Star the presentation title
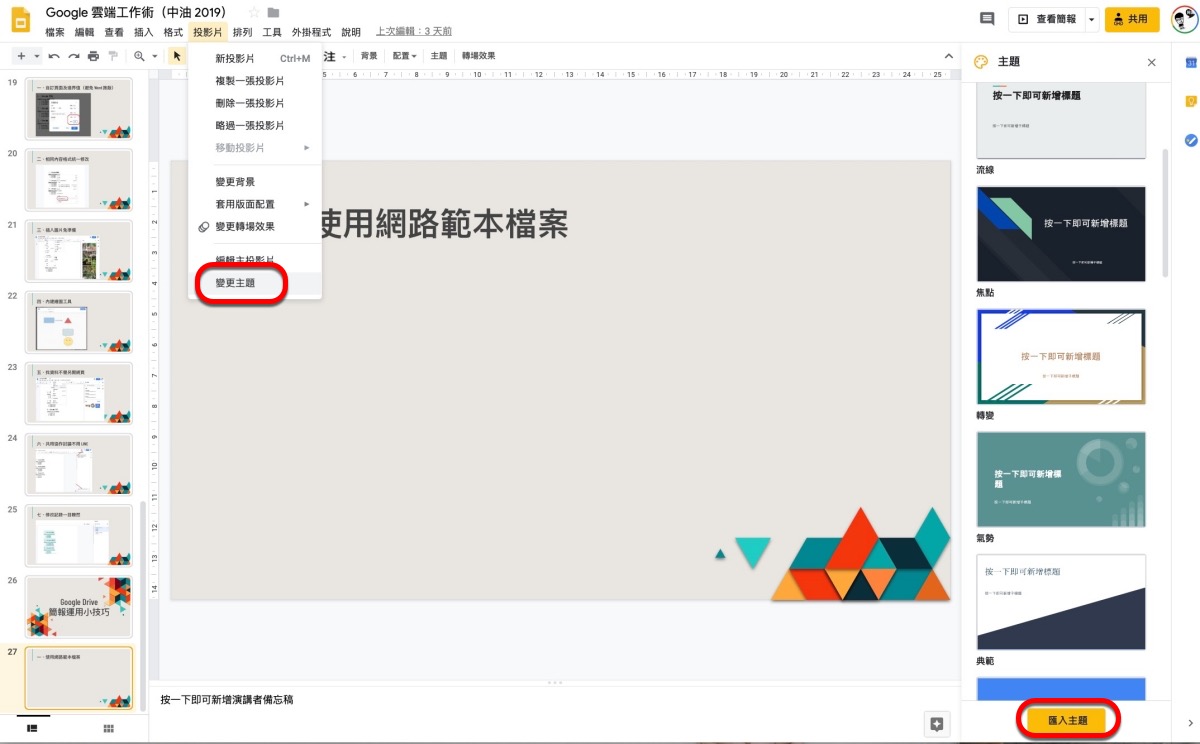This screenshot has width=1200, height=744. click(253, 12)
